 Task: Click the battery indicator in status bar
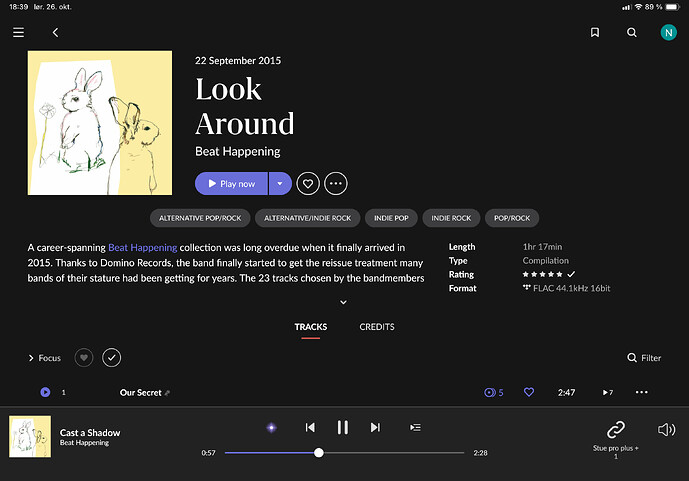tap(673, 7)
